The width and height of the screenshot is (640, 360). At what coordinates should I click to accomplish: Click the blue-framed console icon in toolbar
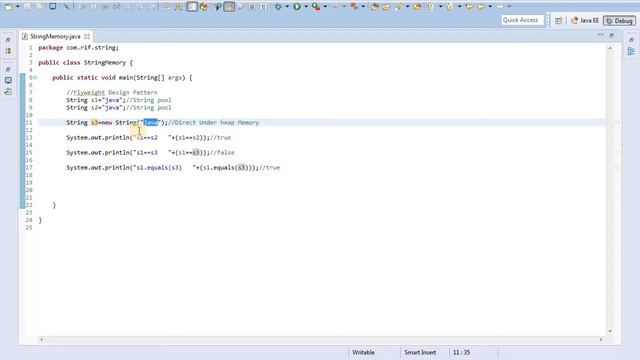(x=53, y=7)
